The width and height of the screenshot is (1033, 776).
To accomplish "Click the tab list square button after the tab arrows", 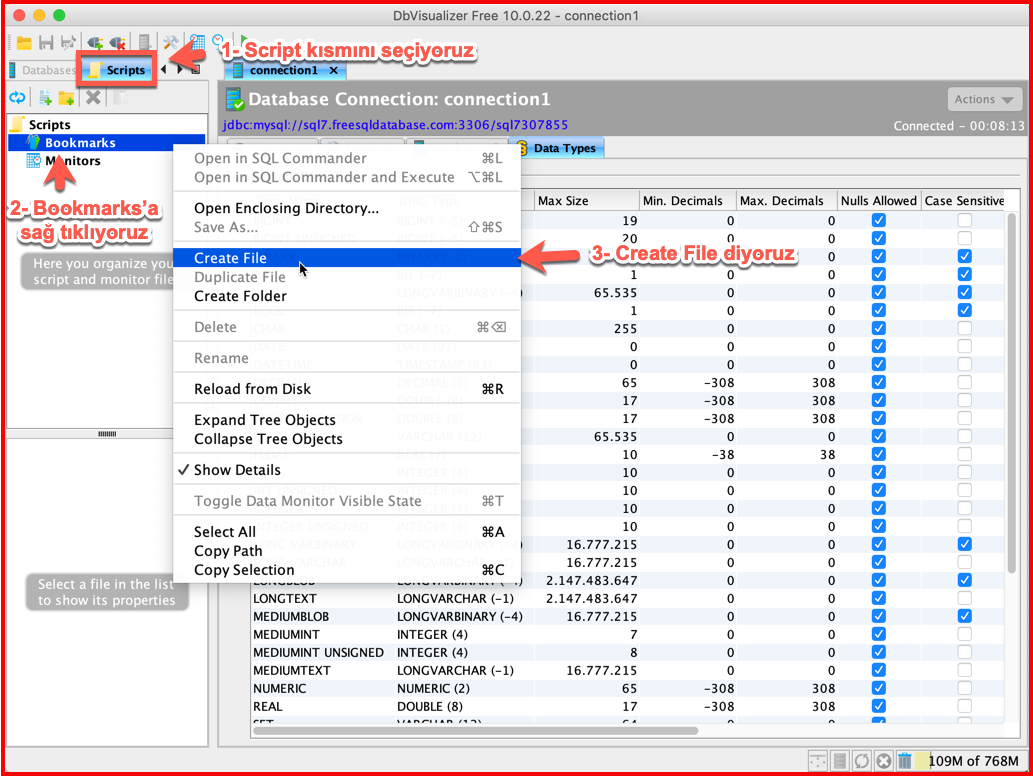I will click(x=196, y=69).
